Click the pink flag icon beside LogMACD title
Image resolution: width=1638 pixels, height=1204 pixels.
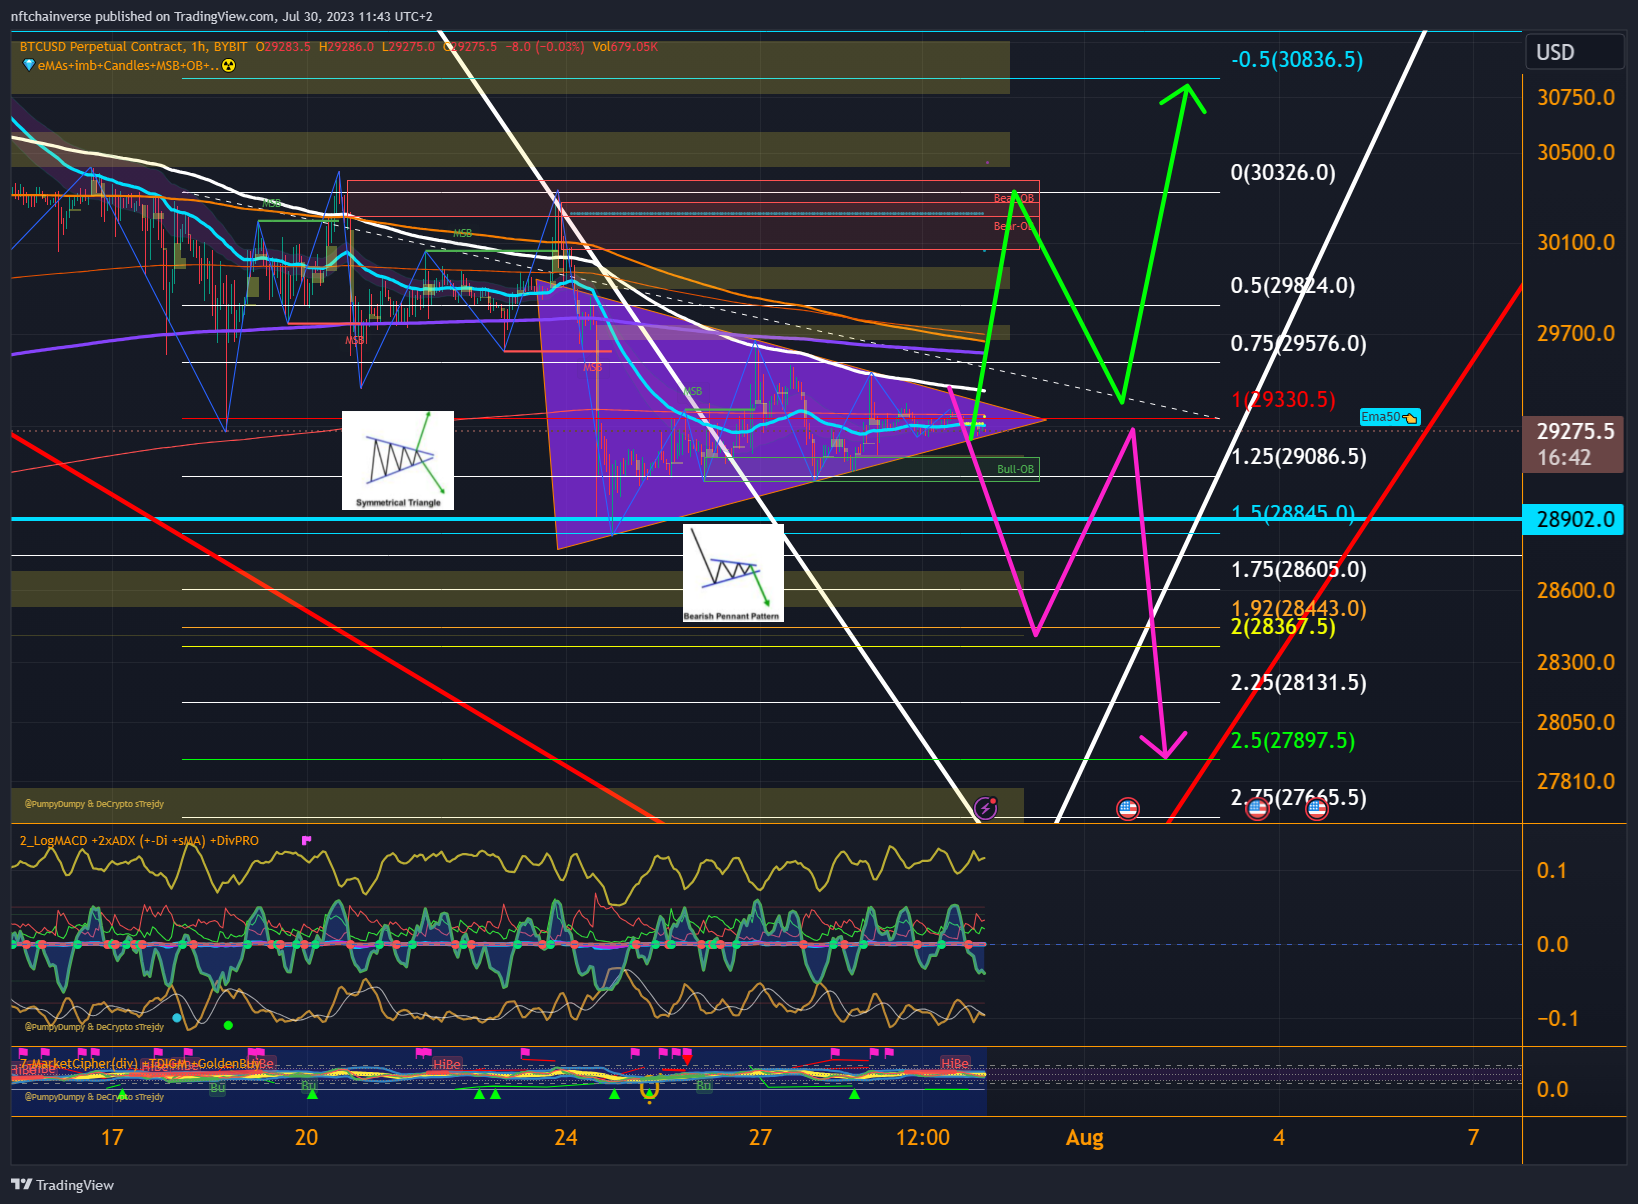tap(307, 840)
